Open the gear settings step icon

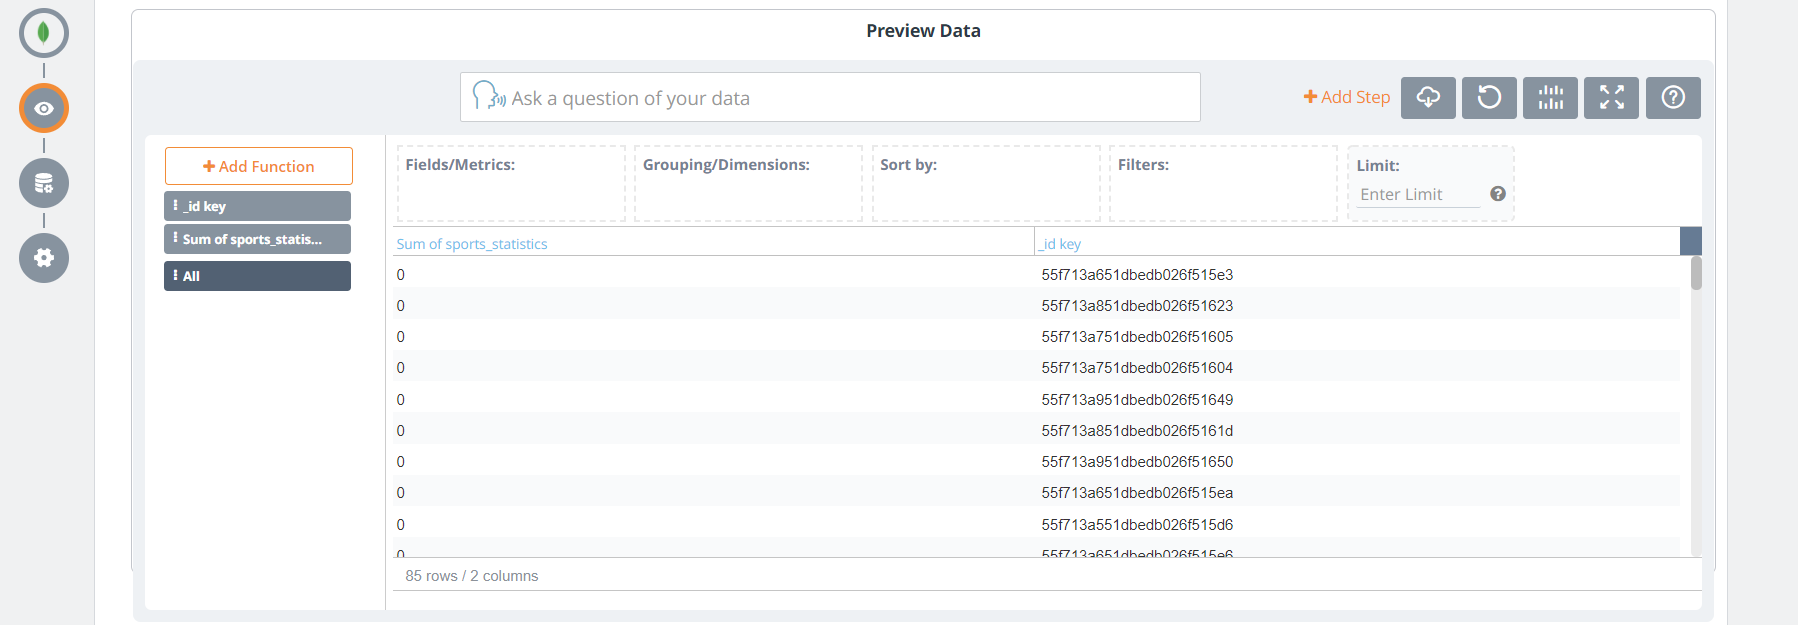[x=44, y=258]
